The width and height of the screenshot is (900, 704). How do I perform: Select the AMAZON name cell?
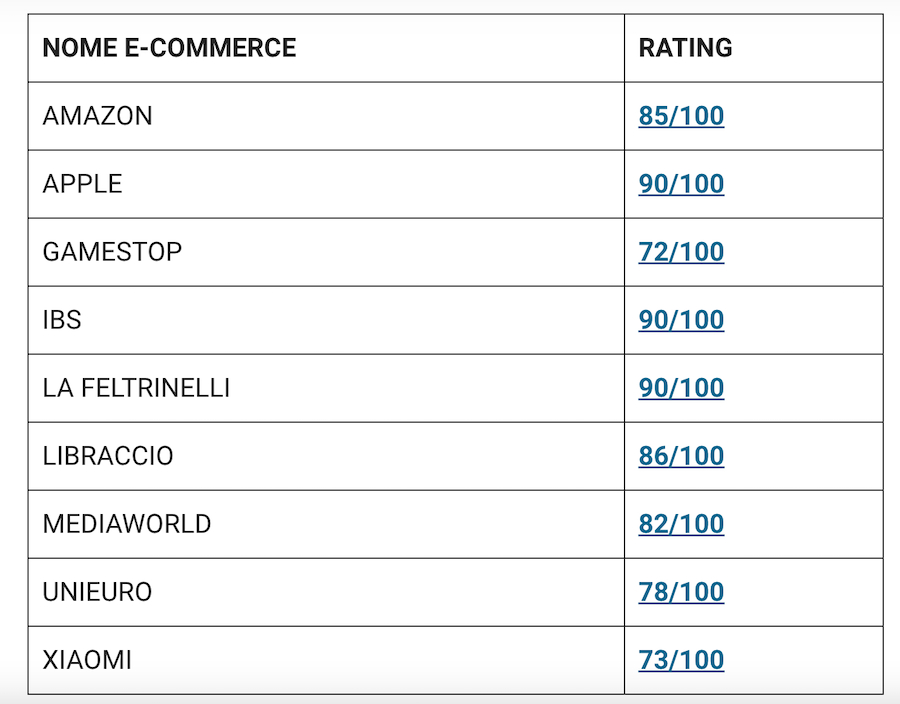(98, 116)
